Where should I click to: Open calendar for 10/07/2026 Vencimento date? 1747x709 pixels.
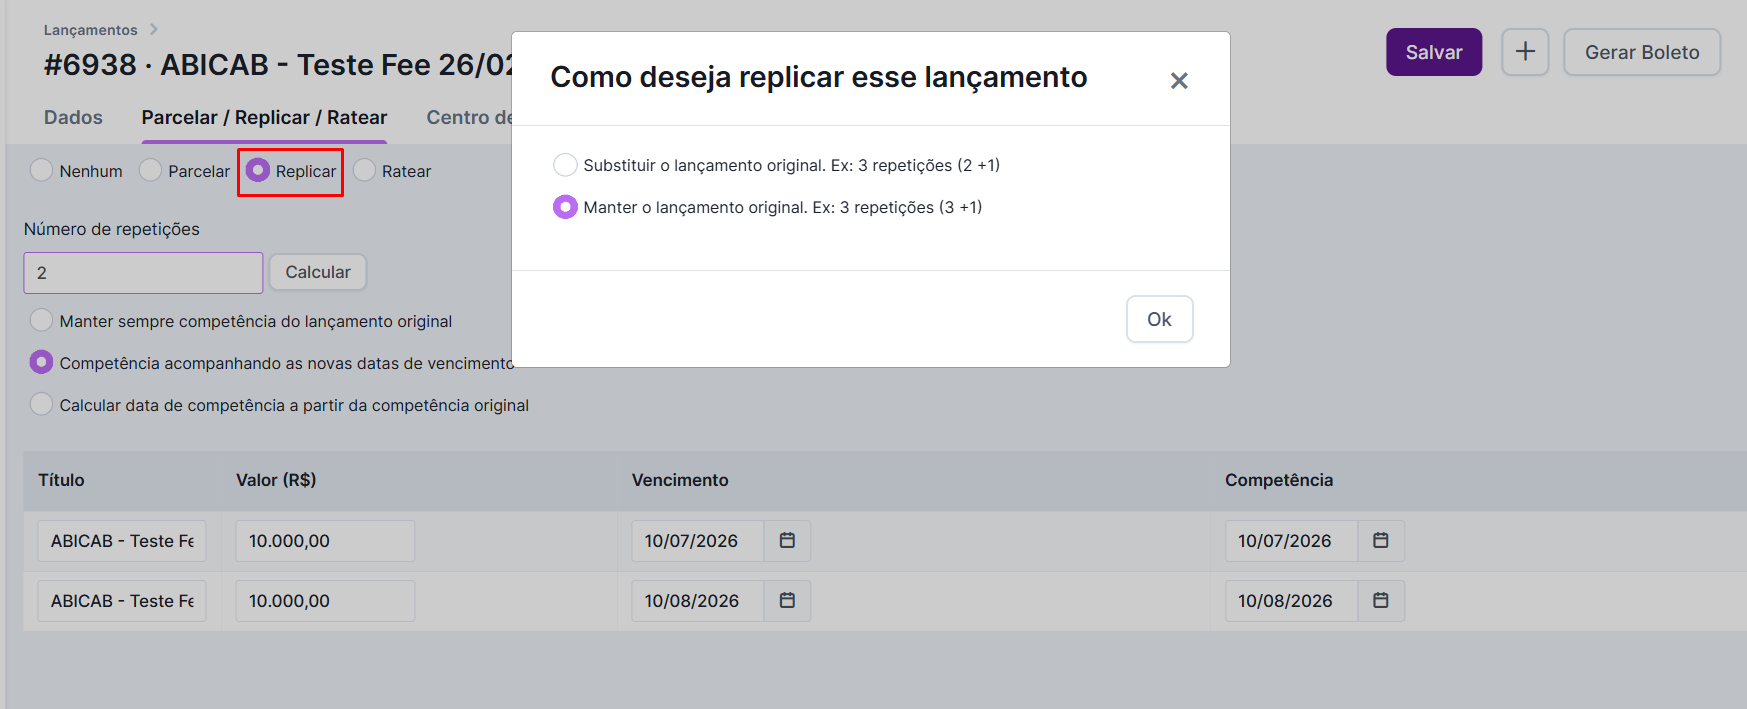tap(787, 541)
